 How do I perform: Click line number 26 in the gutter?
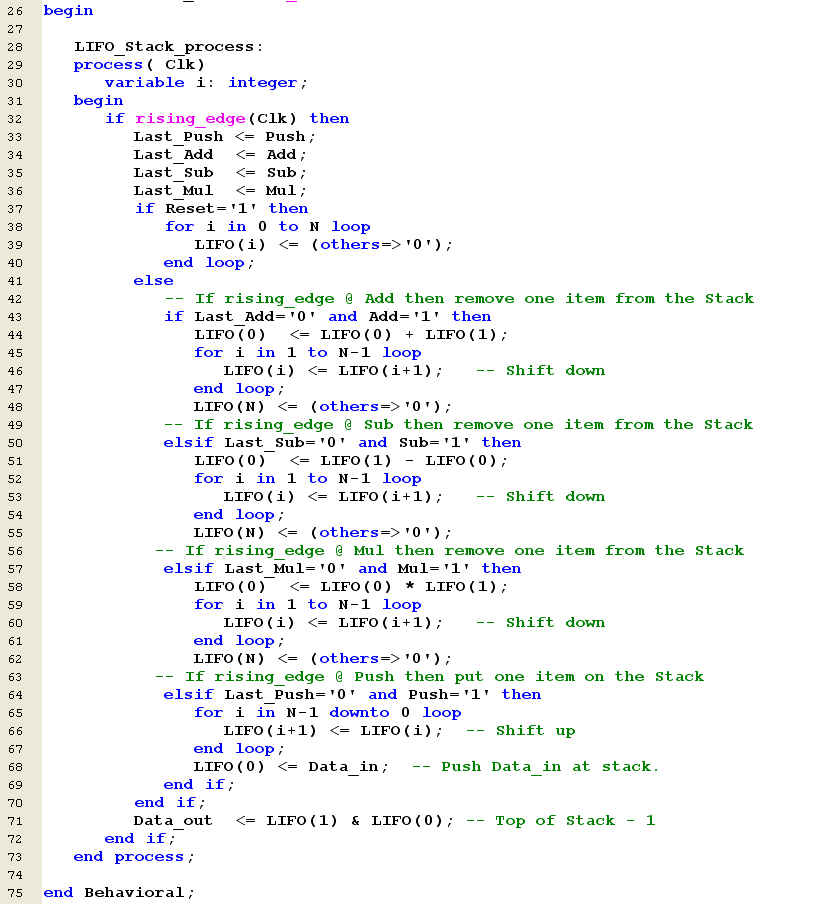(x=15, y=11)
